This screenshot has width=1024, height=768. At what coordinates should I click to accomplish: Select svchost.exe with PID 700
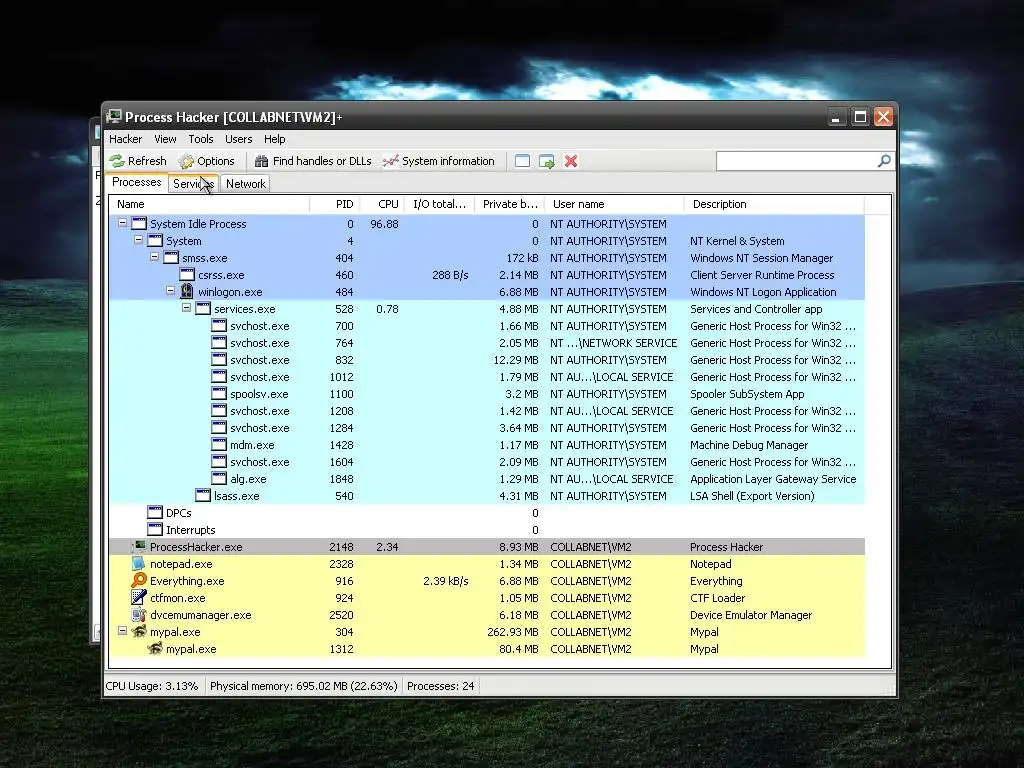click(487, 326)
